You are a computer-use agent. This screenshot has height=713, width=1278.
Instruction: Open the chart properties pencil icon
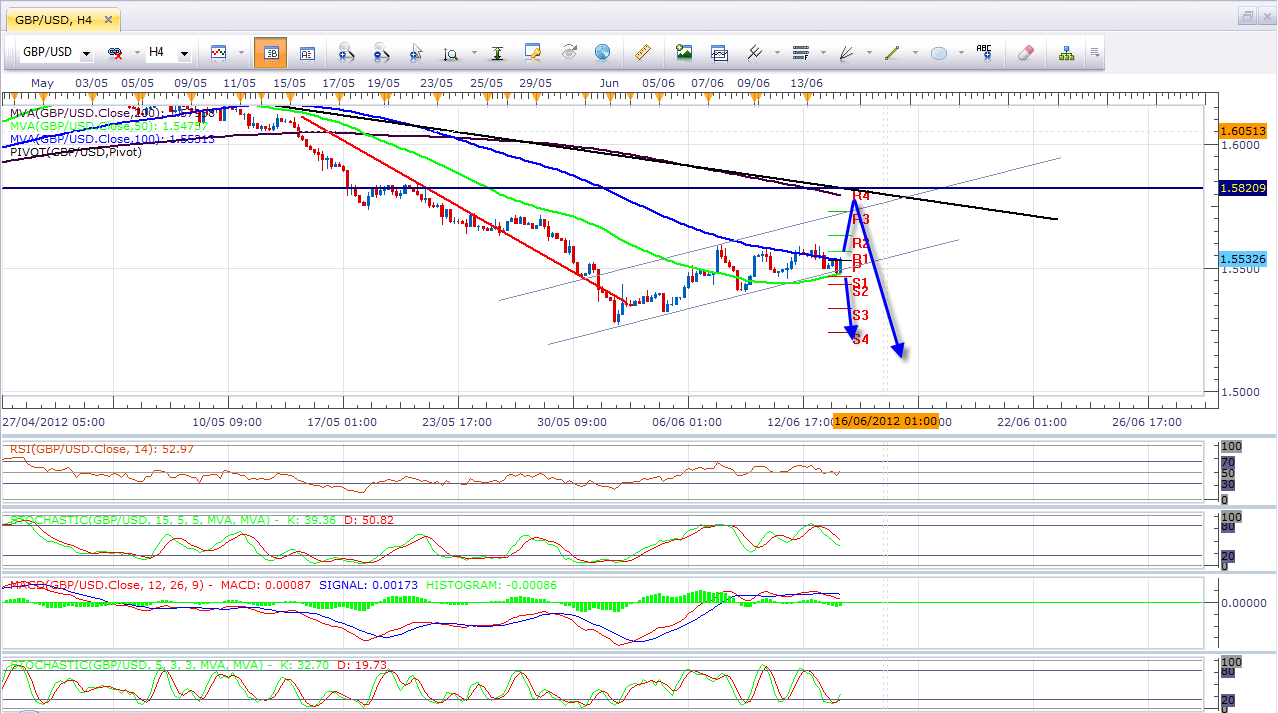click(533, 53)
